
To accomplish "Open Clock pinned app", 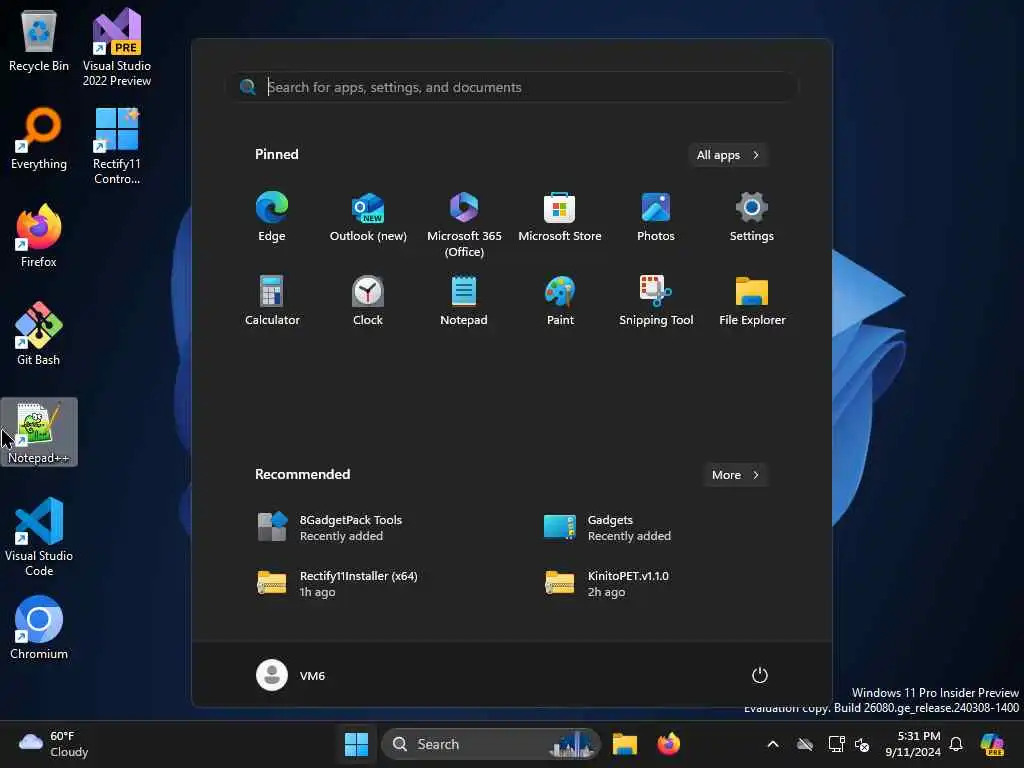I will [x=368, y=300].
